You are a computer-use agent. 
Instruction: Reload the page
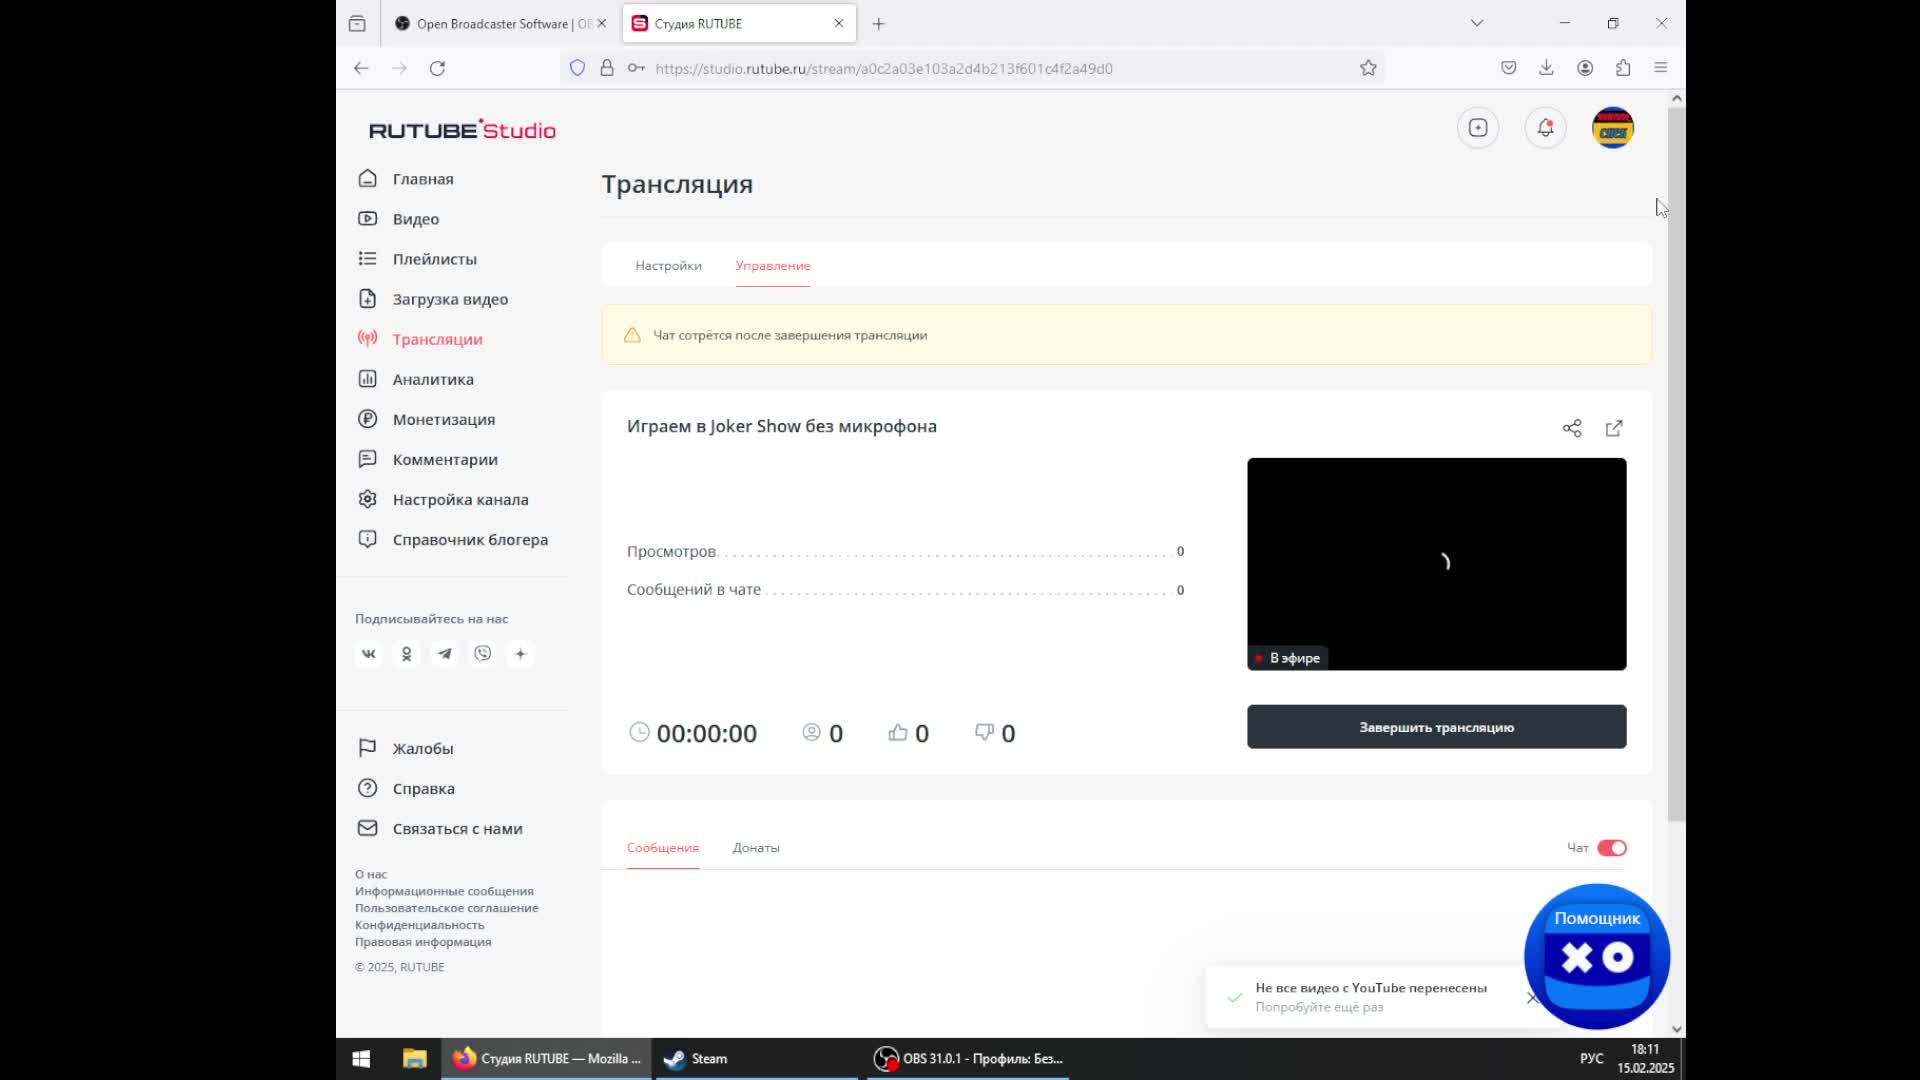pyautogui.click(x=437, y=68)
